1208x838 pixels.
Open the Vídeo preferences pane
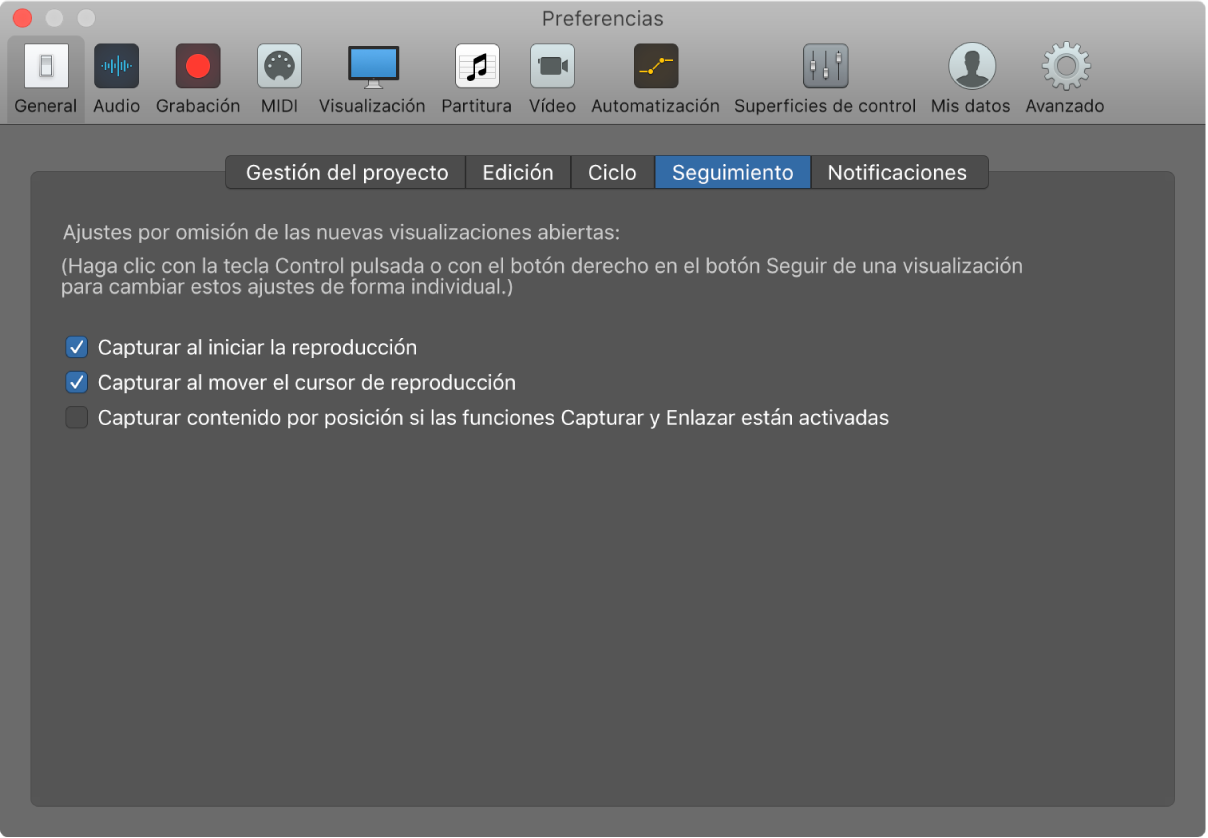(x=552, y=79)
